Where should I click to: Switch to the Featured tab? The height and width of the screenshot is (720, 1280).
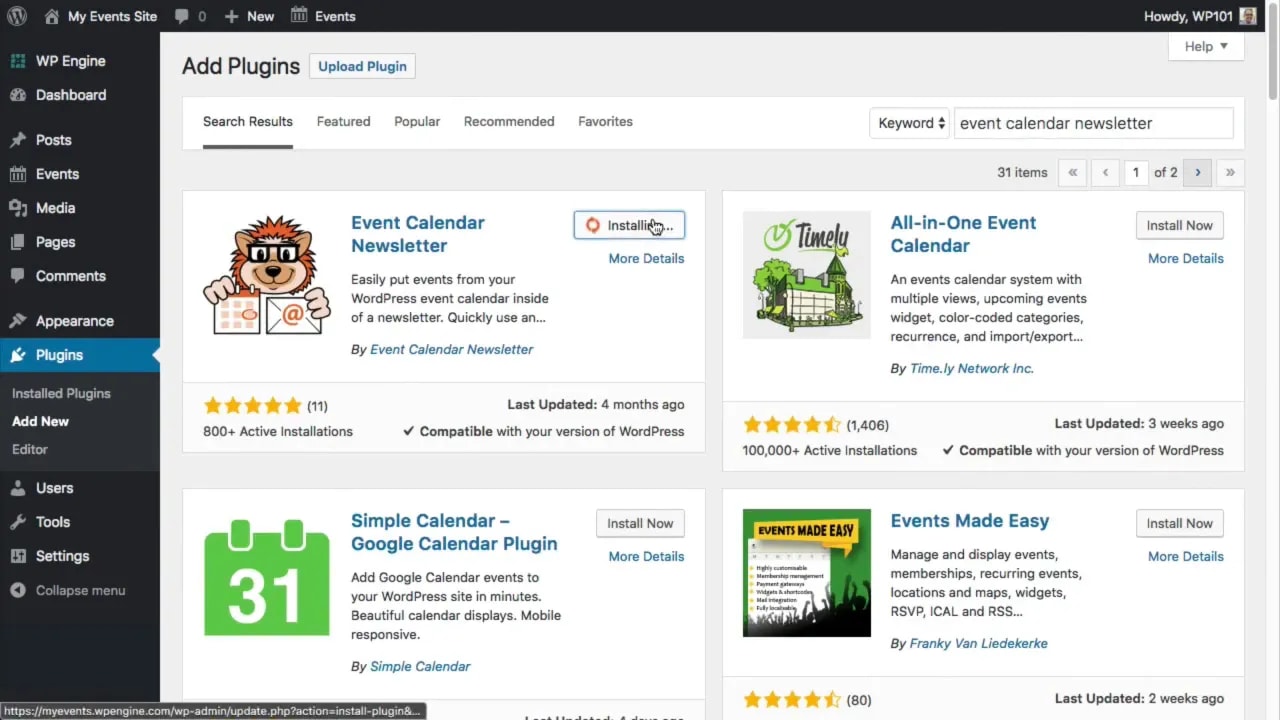tap(344, 122)
